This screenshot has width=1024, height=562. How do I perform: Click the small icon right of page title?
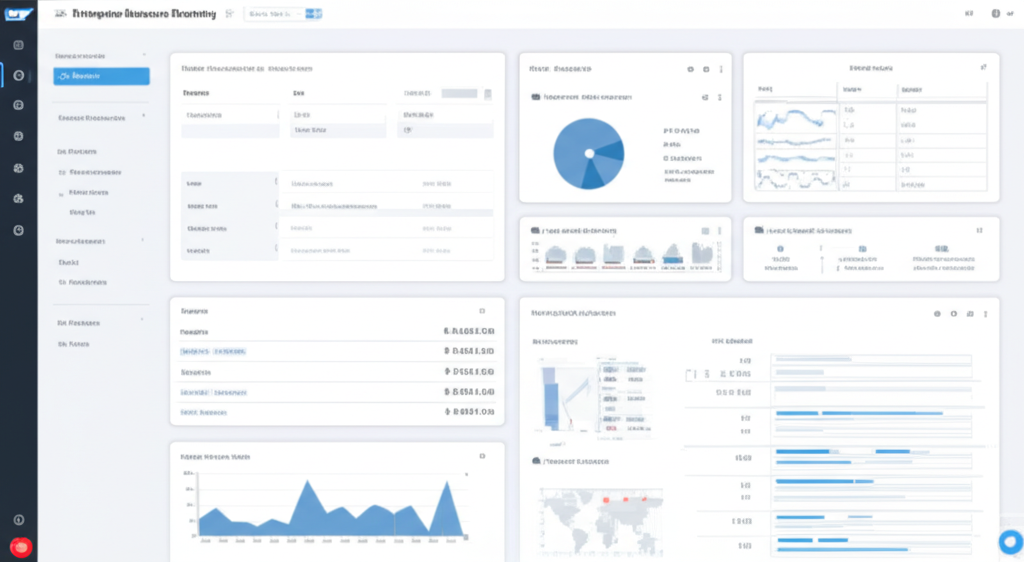point(229,14)
